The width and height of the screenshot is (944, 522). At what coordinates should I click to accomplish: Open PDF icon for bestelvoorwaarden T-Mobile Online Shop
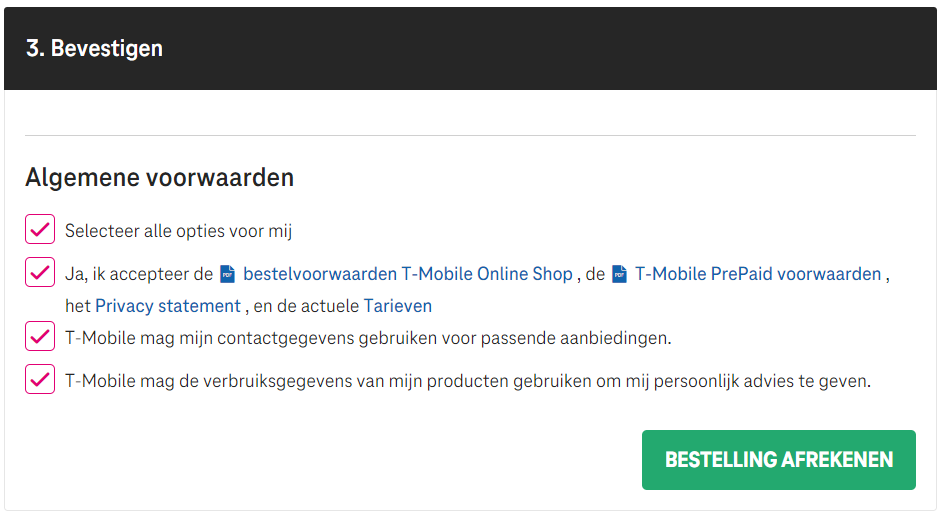[228, 275]
